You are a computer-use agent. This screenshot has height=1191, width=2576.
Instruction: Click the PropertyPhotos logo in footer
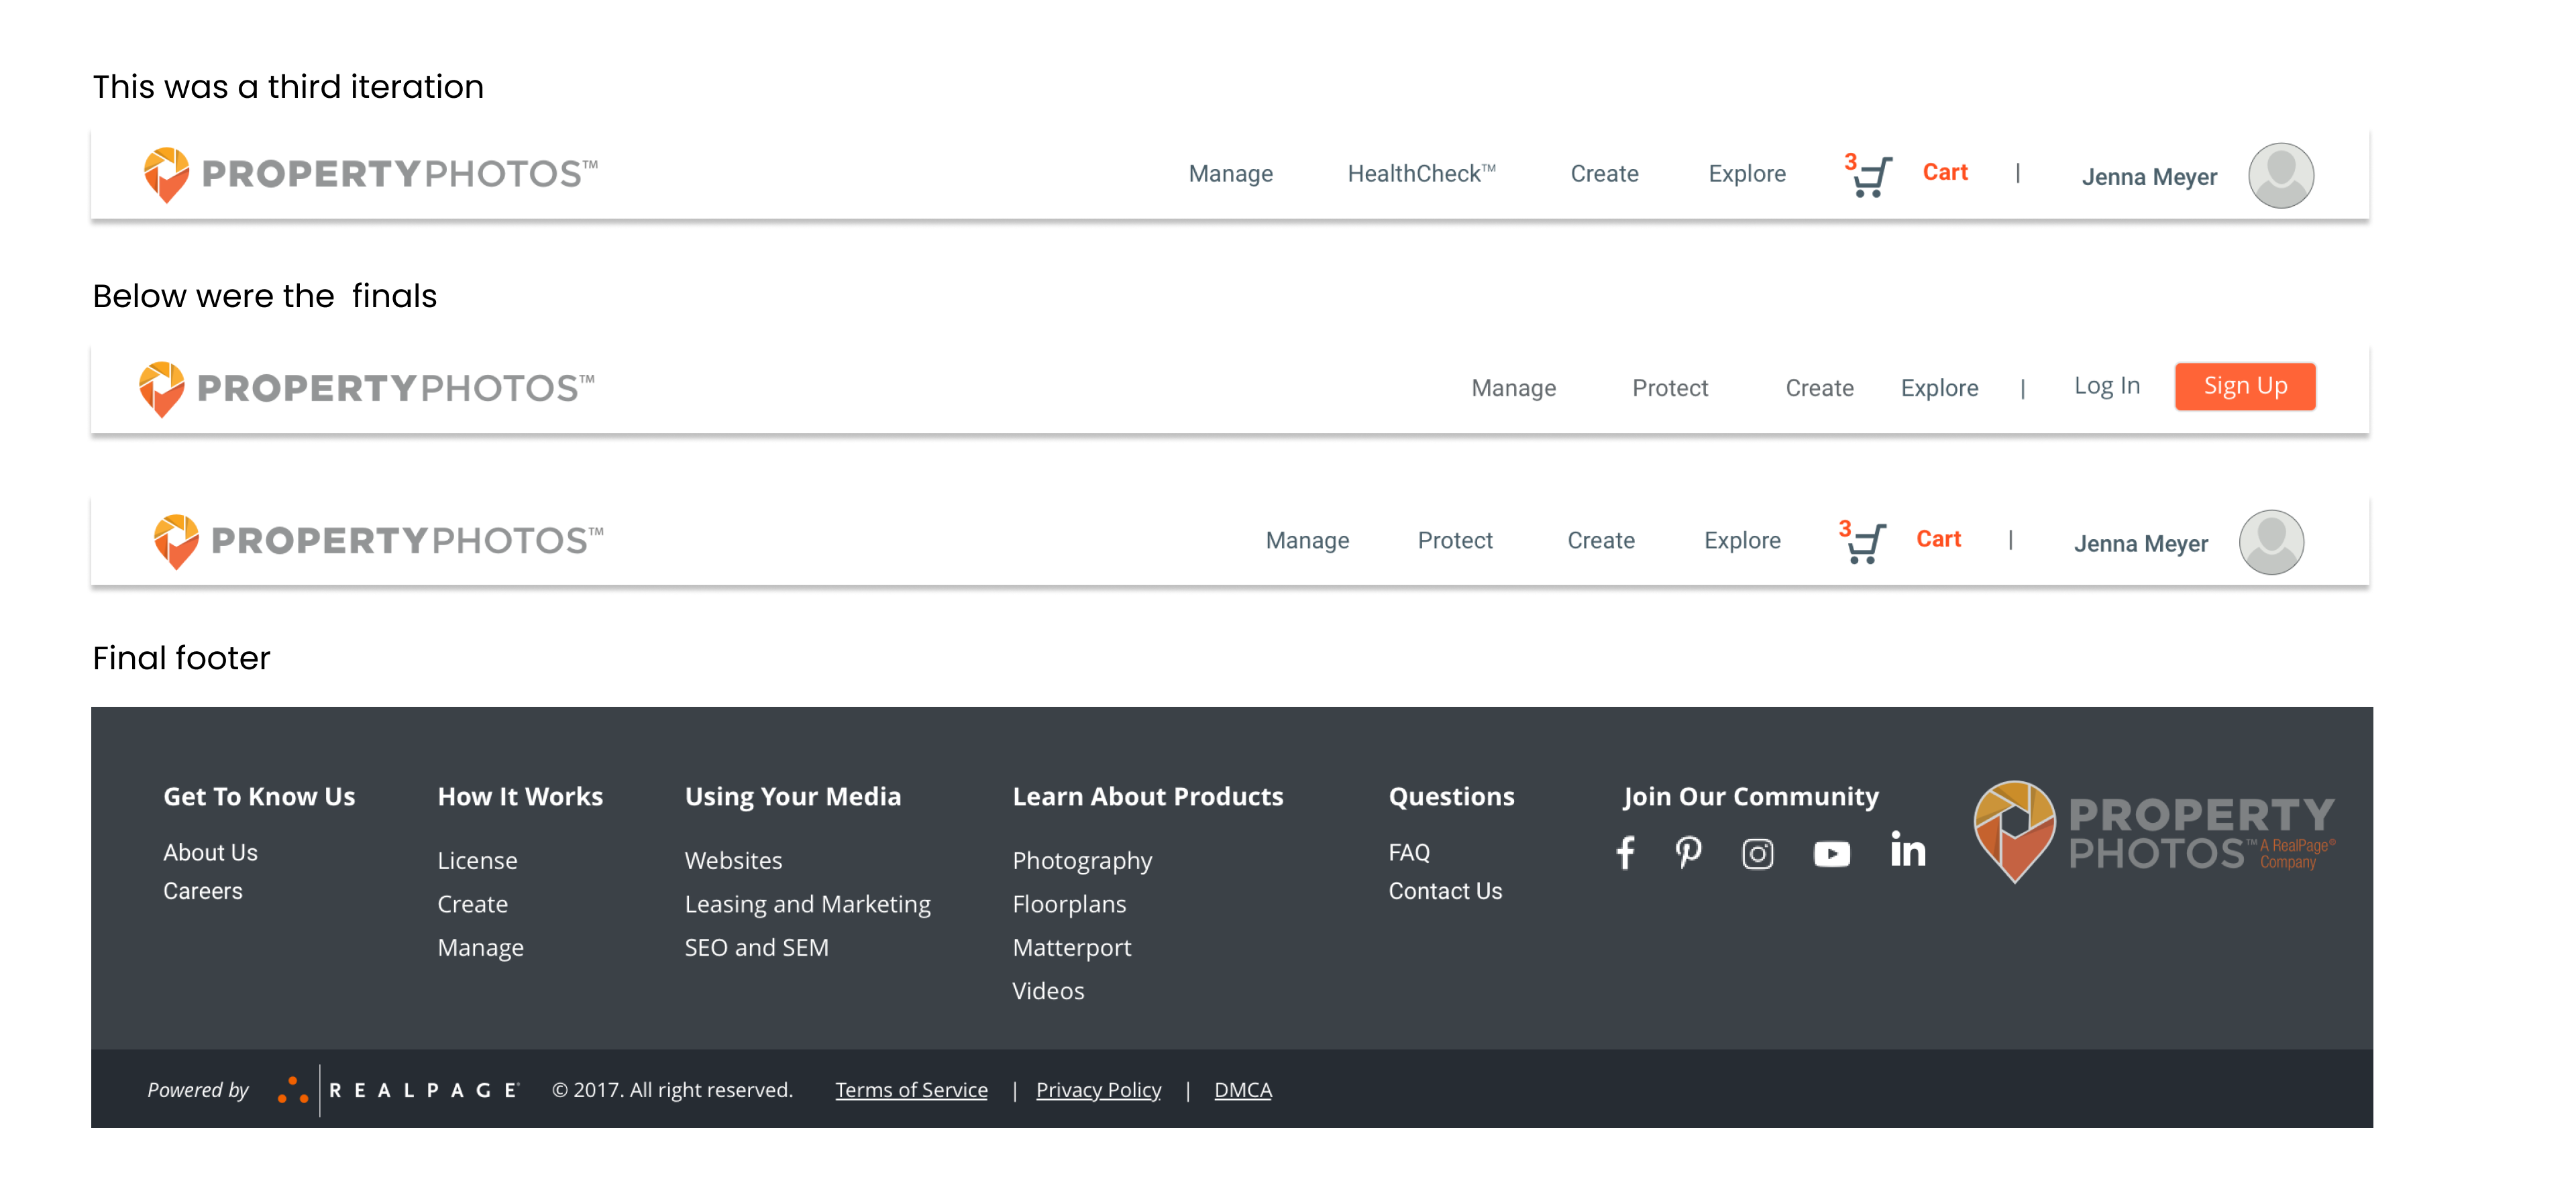tap(2154, 832)
